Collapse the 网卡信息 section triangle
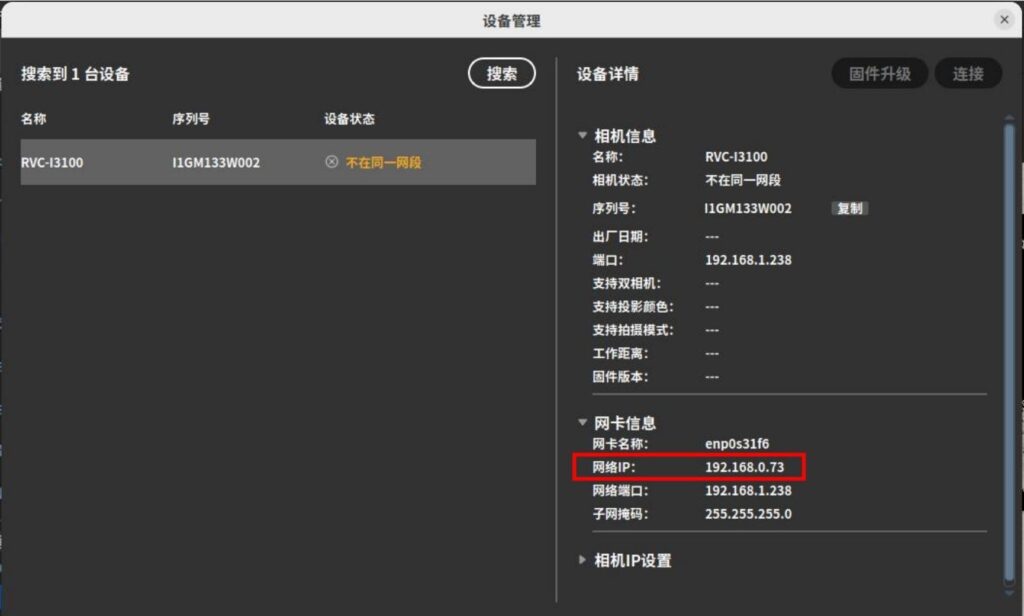This screenshot has width=1024, height=616. click(x=583, y=423)
